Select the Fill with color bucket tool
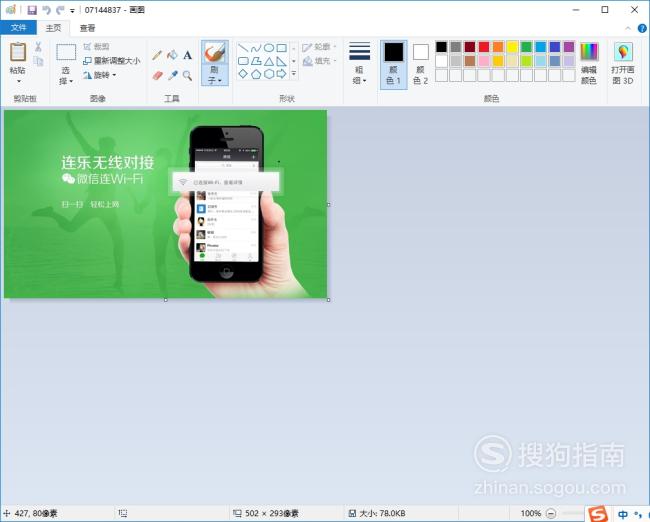 pos(172,55)
